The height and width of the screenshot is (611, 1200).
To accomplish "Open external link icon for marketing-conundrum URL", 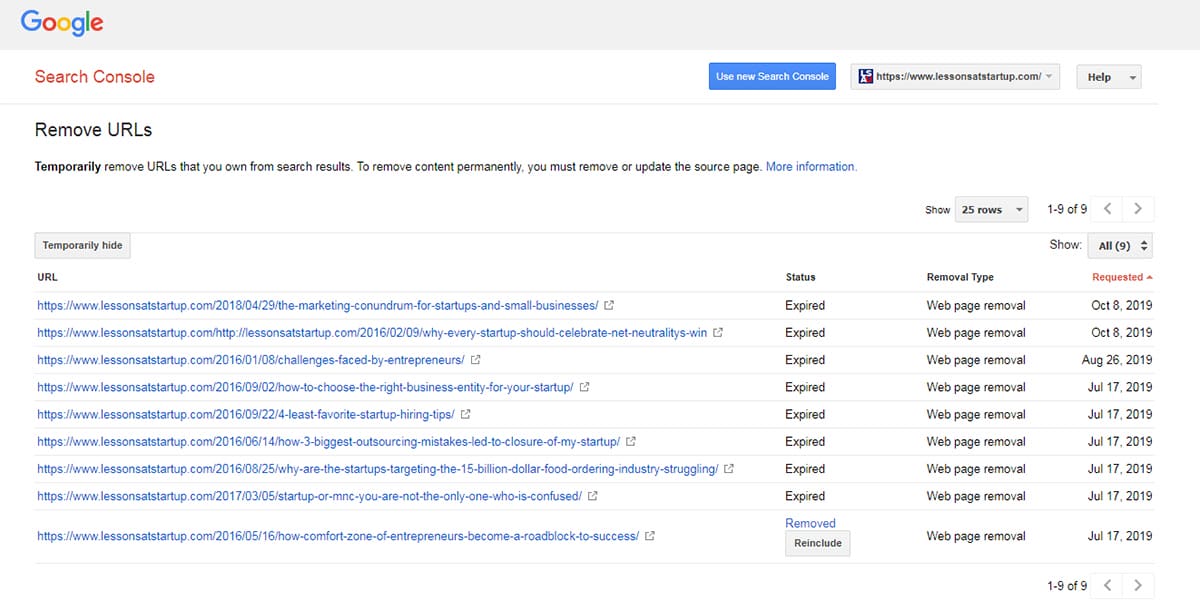I will [610, 305].
